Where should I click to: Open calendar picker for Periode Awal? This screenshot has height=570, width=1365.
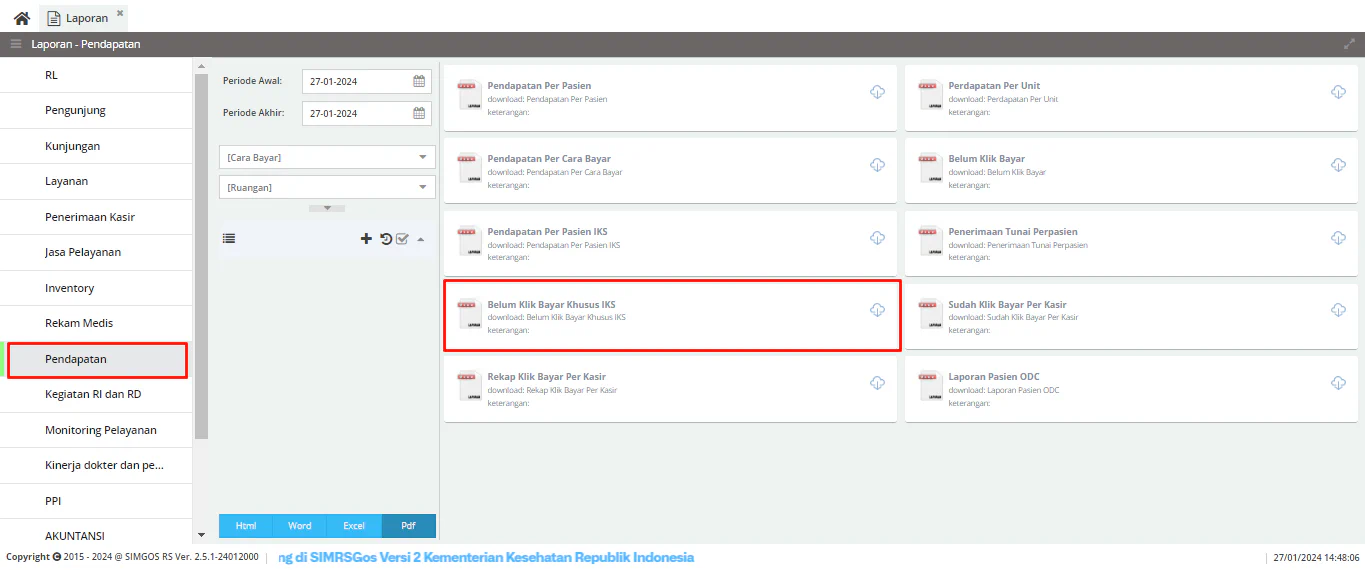pos(420,82)
